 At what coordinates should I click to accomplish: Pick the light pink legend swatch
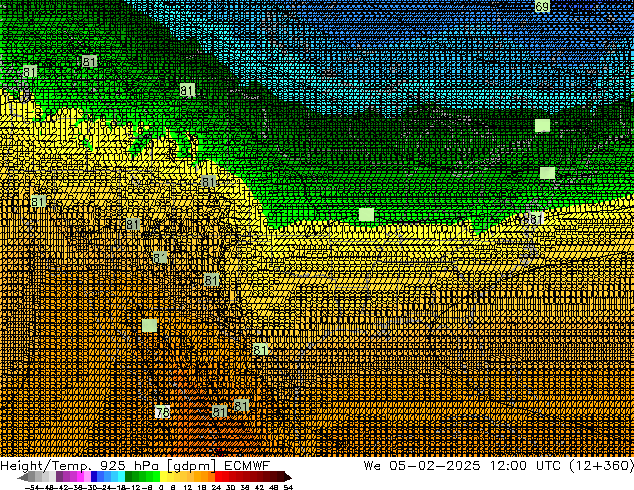[87, 477]
